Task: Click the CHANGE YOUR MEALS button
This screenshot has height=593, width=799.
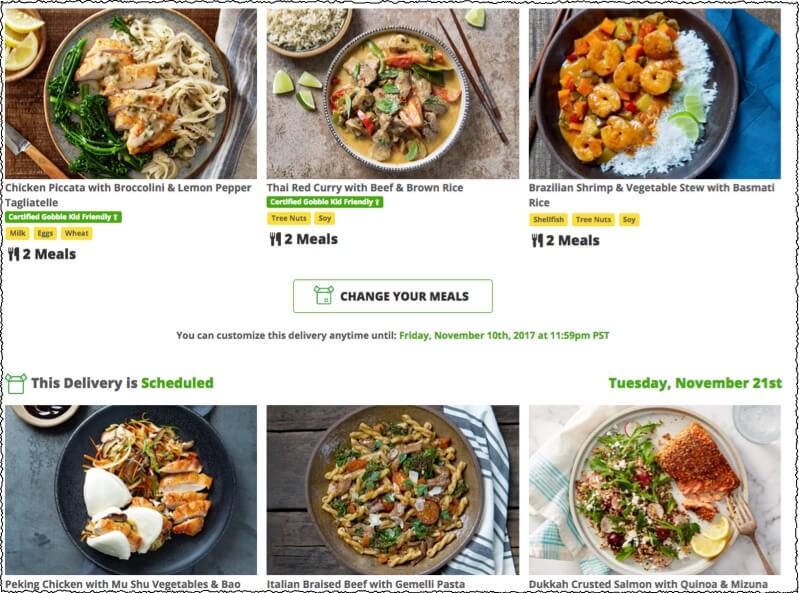Action: point(392,296)
